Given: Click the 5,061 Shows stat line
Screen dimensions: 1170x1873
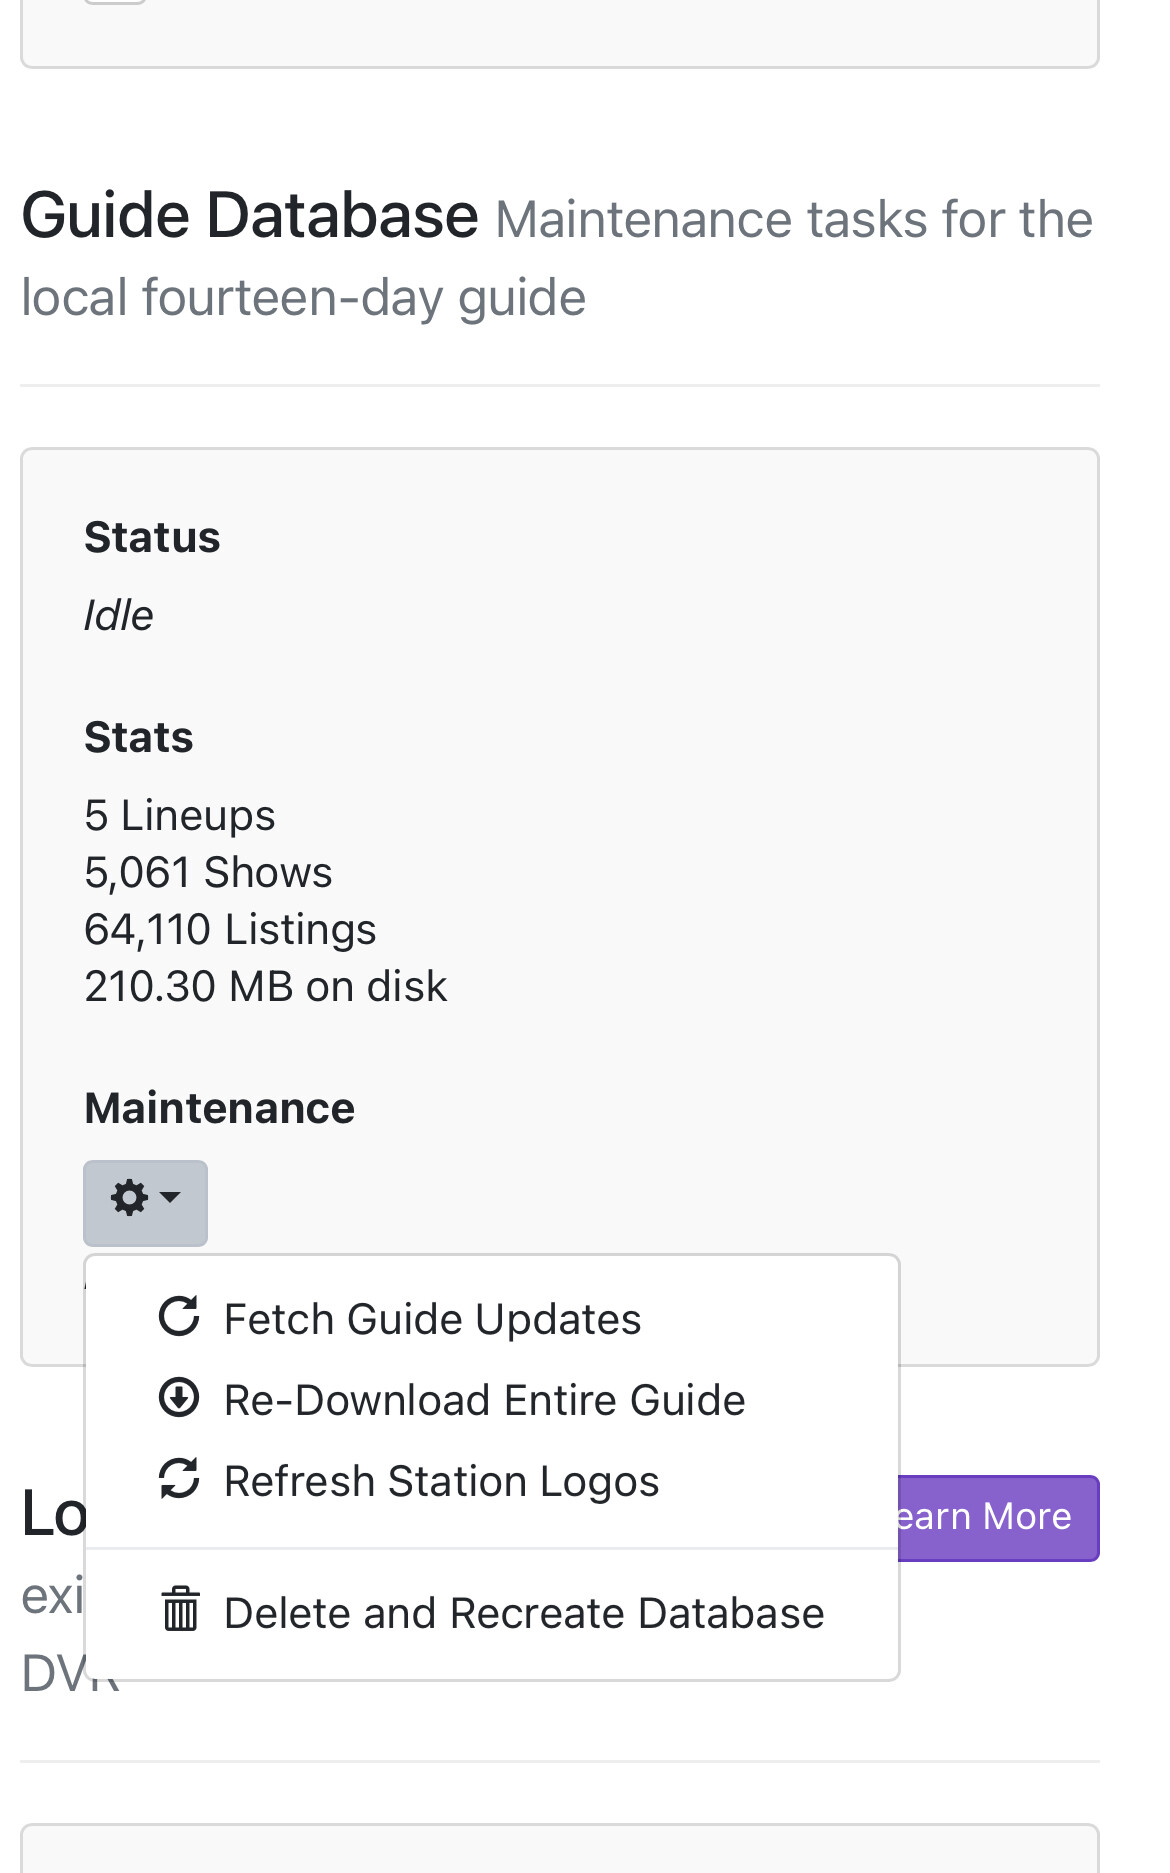Looking at the screenshot, I should 208,872.
